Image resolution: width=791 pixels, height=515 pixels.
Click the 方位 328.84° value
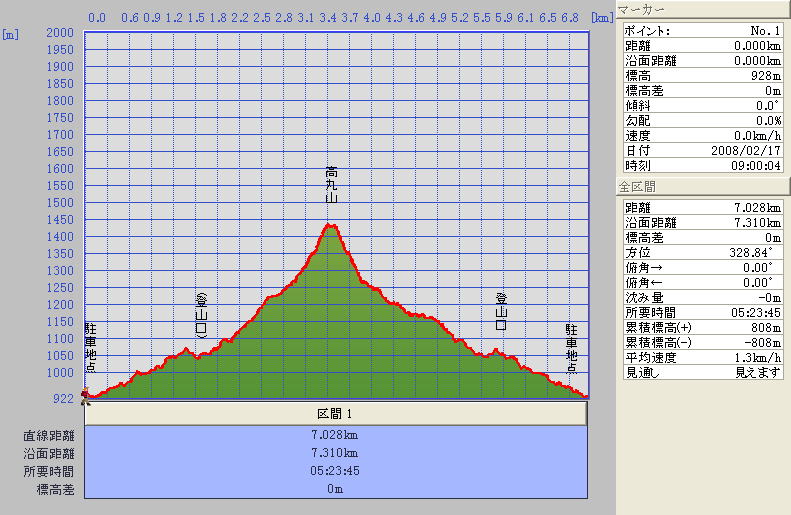[x=751, y=252]
